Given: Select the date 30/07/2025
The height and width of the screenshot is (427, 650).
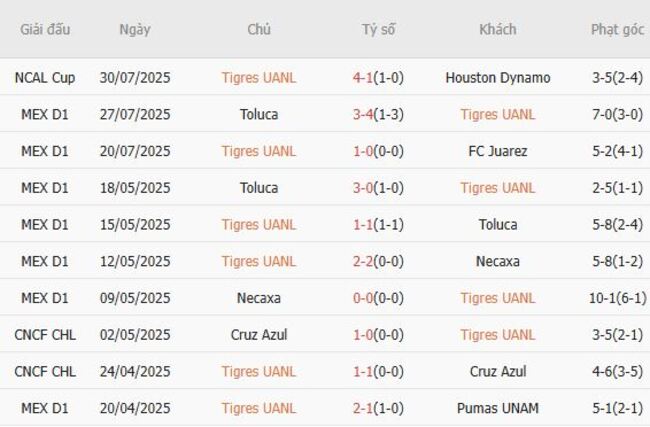Looking at the screenshot, I should (x=135, y=78).
